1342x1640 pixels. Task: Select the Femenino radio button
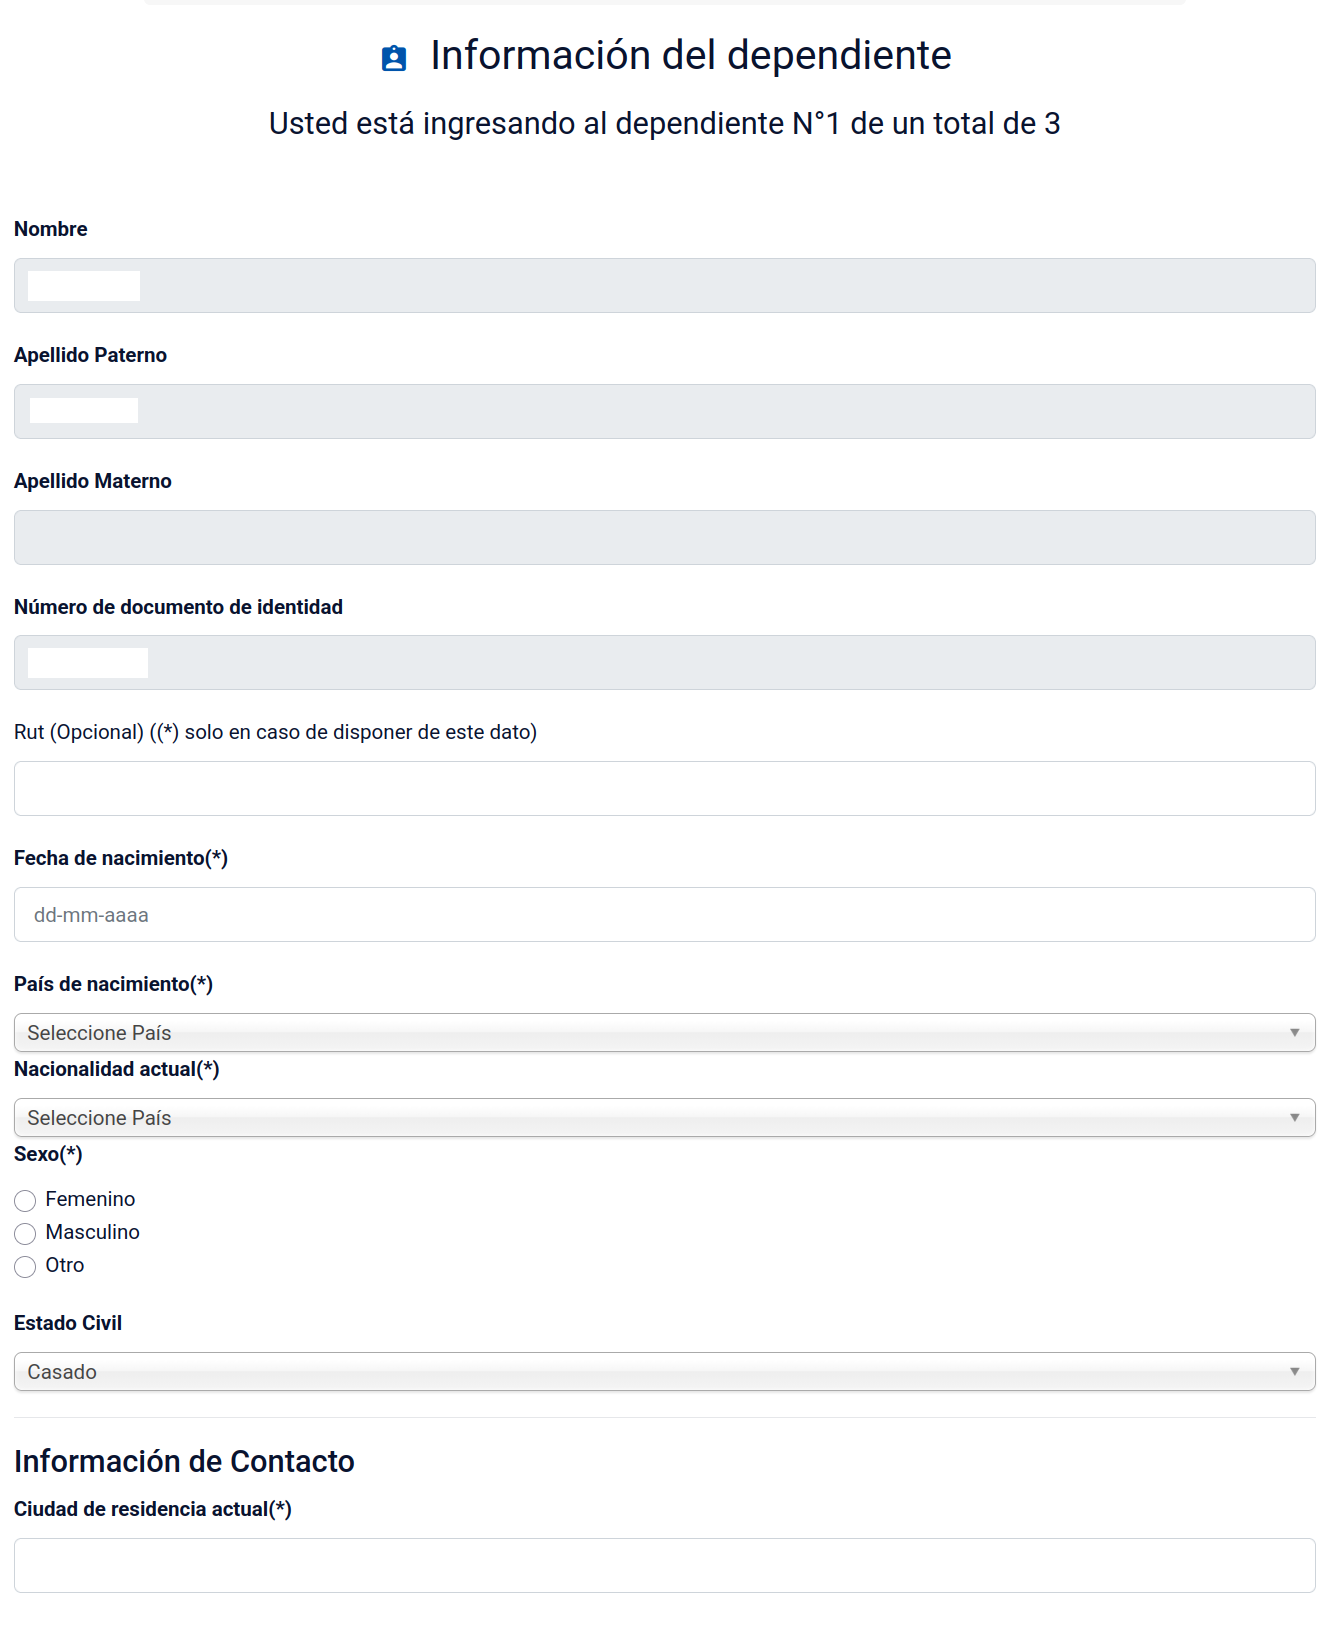[x=25, y=1200]
